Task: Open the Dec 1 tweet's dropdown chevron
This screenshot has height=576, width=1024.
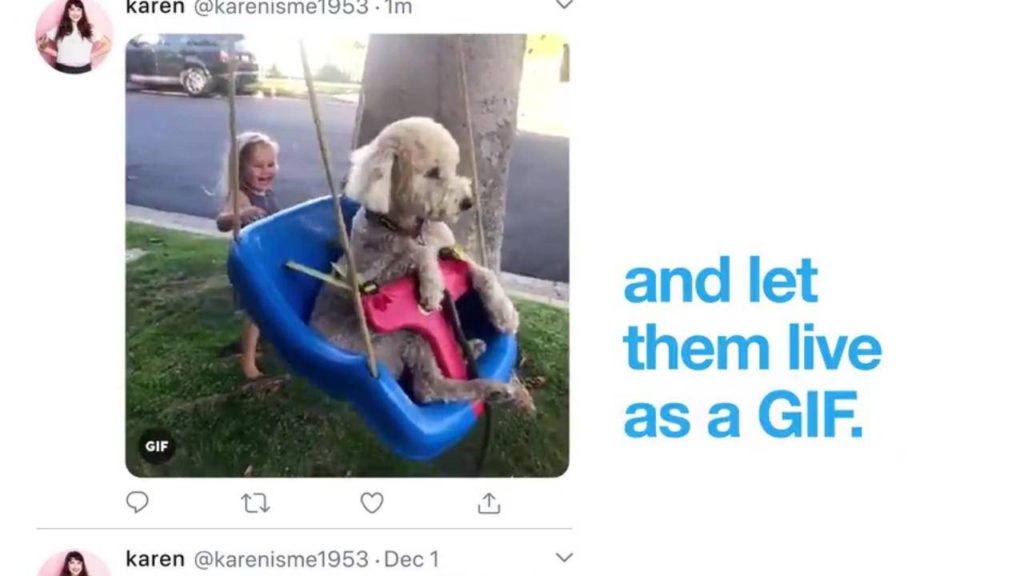Action: tap(564, 557)
